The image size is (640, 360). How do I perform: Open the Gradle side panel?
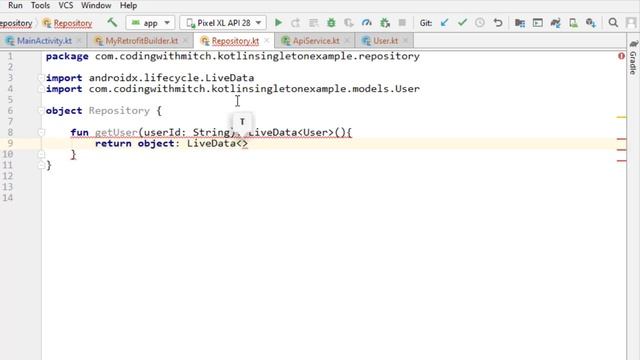tap(633, 58)
